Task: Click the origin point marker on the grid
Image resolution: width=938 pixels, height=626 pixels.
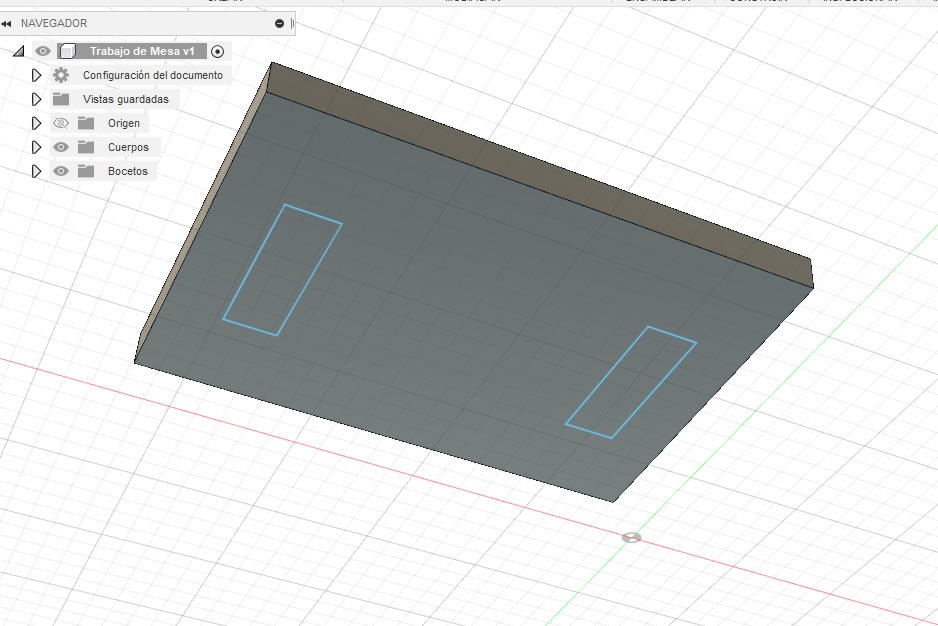Action: pyautogui.click(x=632, y=537)
